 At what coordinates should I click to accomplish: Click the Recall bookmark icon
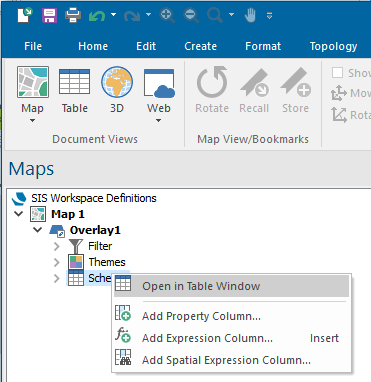click(x=254, y=82)
